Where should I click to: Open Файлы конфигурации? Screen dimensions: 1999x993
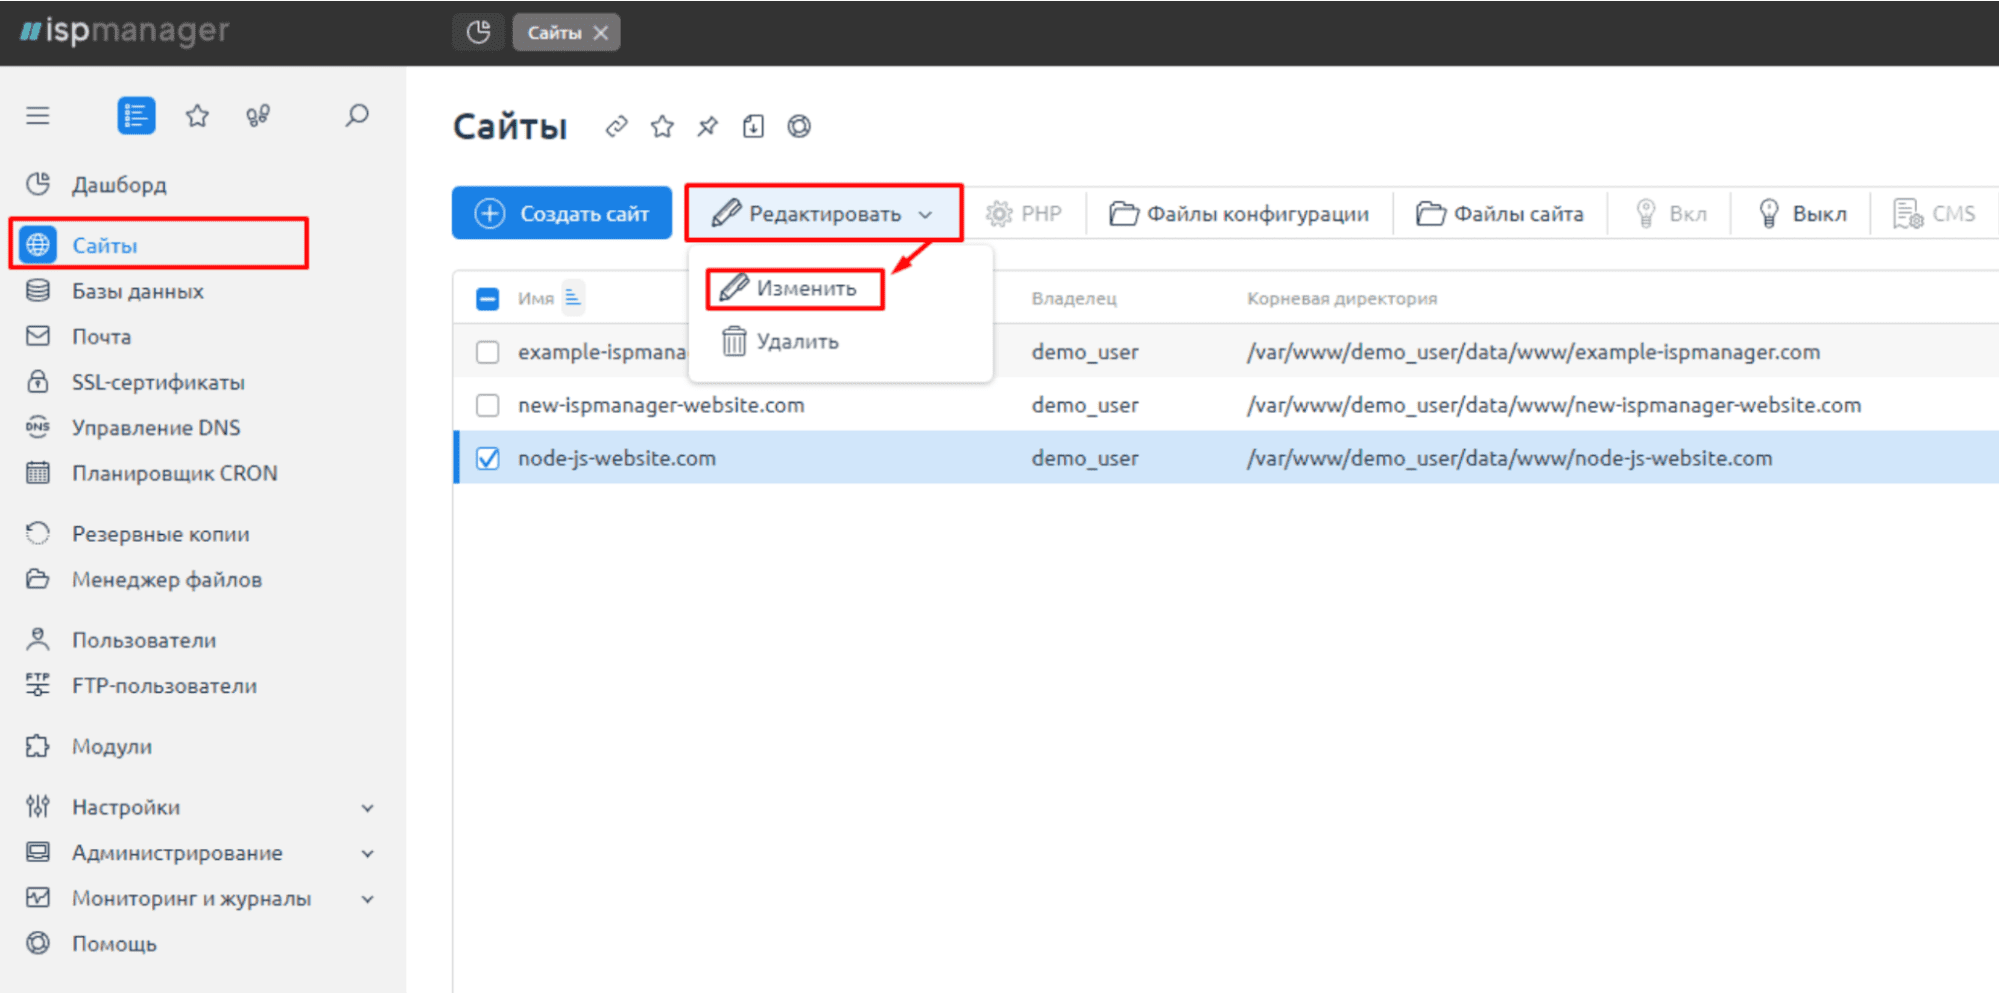pyautogui.click(x=1239, y=213)
